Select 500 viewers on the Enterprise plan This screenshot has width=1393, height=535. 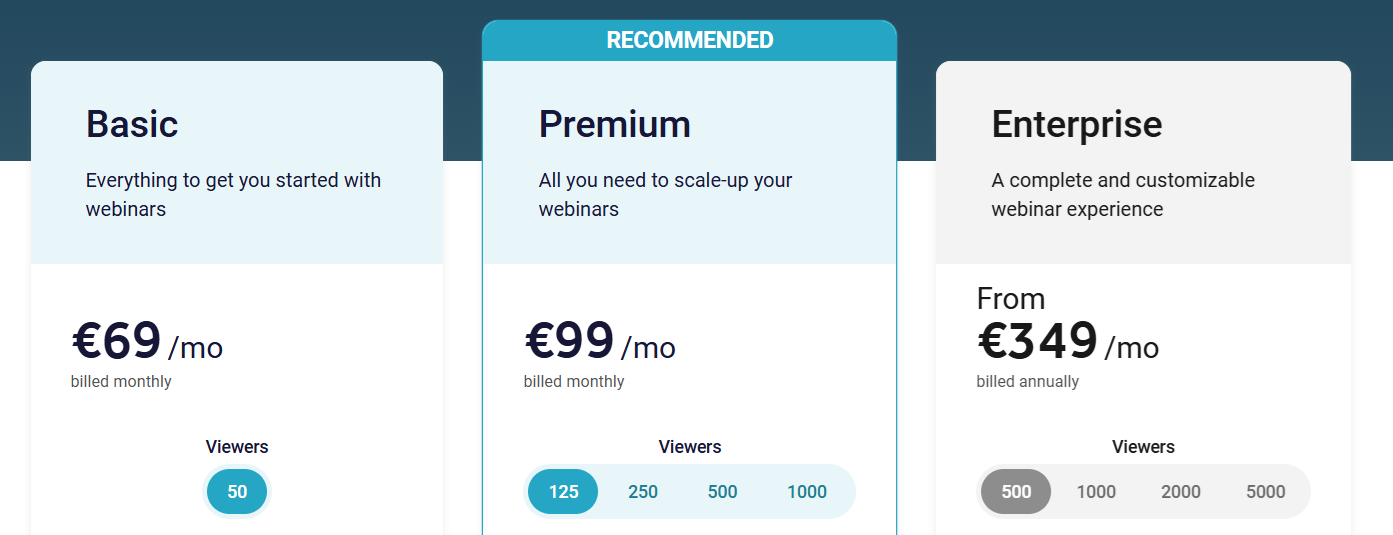pyautogui.click(x=1016, y=492)
